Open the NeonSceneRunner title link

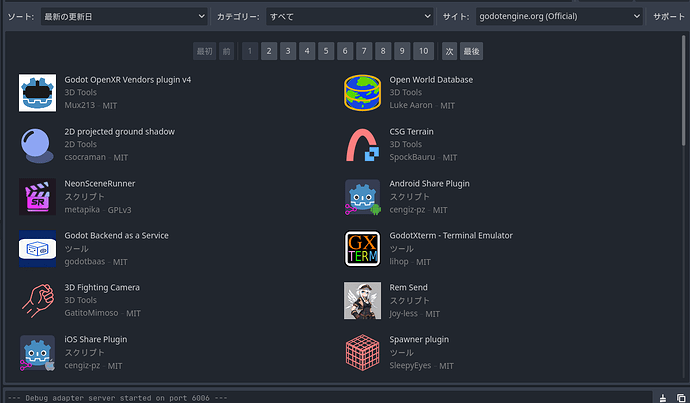[x=100, y=183]
